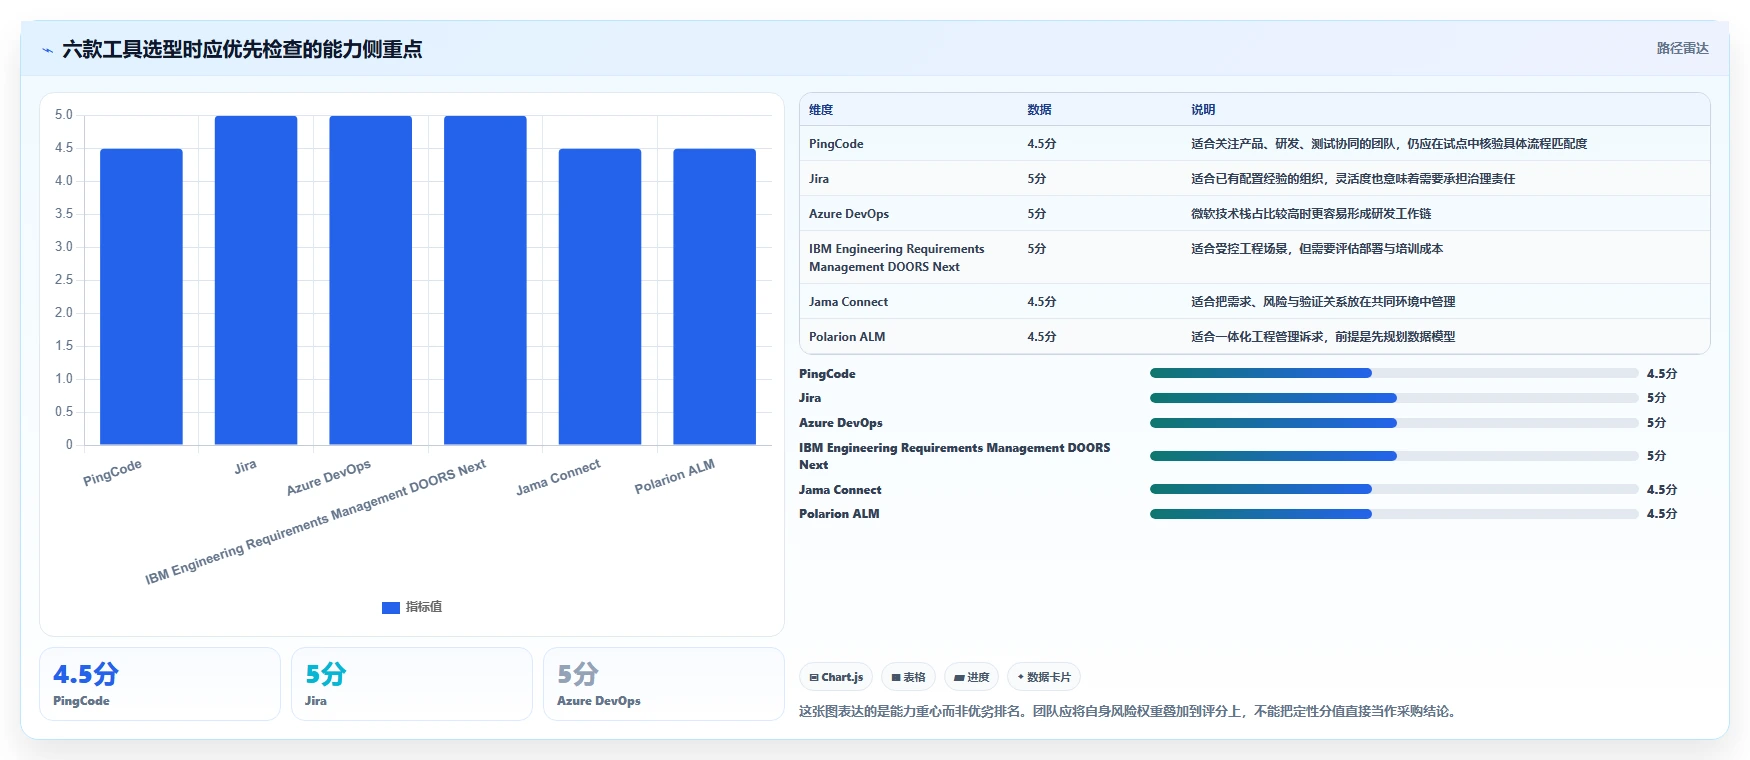Click the "Polarion ALM" x-axis label under the chart
The image size is (1750, 760).
[674, 476]
